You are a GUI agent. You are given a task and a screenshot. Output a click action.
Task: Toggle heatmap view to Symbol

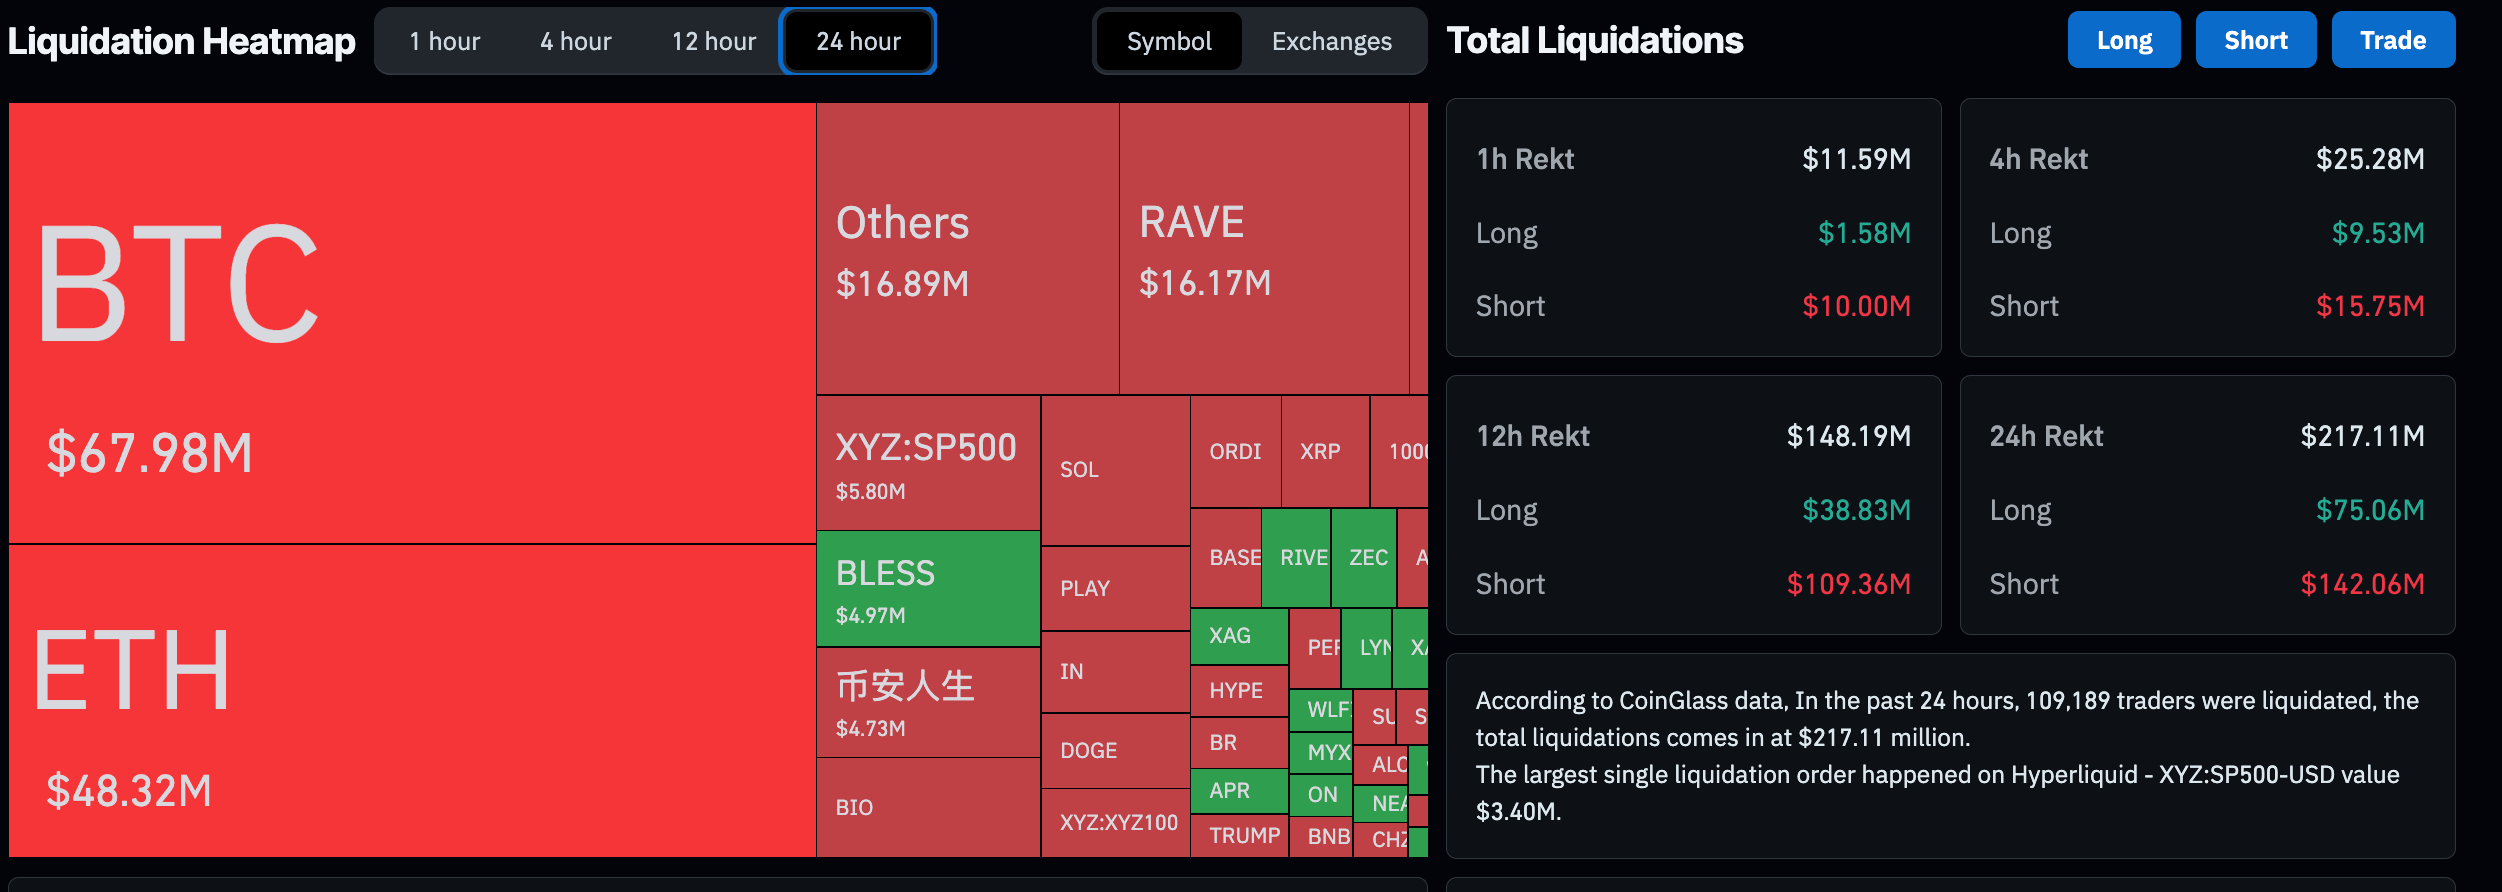(1169, 41)
